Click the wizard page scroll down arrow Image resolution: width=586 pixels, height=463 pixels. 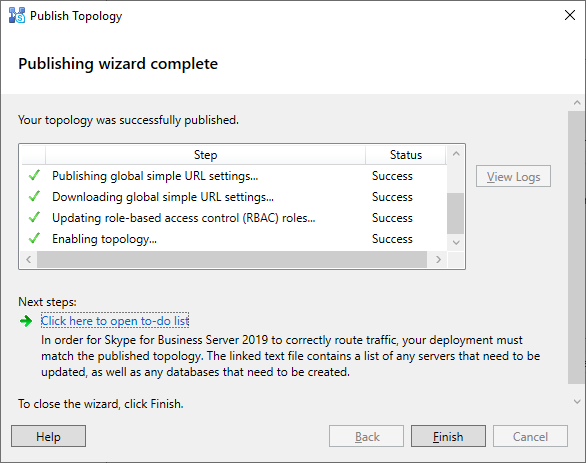(577, 402)
